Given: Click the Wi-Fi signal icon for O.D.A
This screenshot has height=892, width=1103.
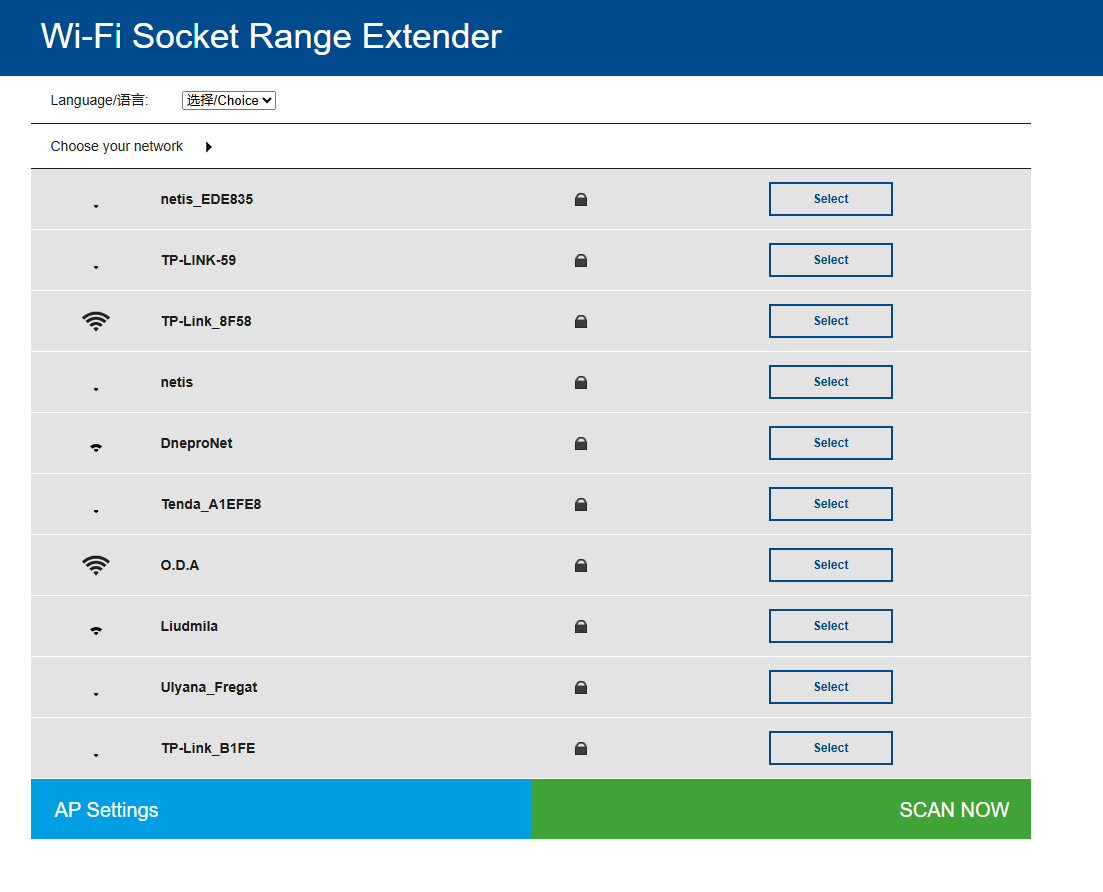Looking at the screenshot, I should coord(96,565).
